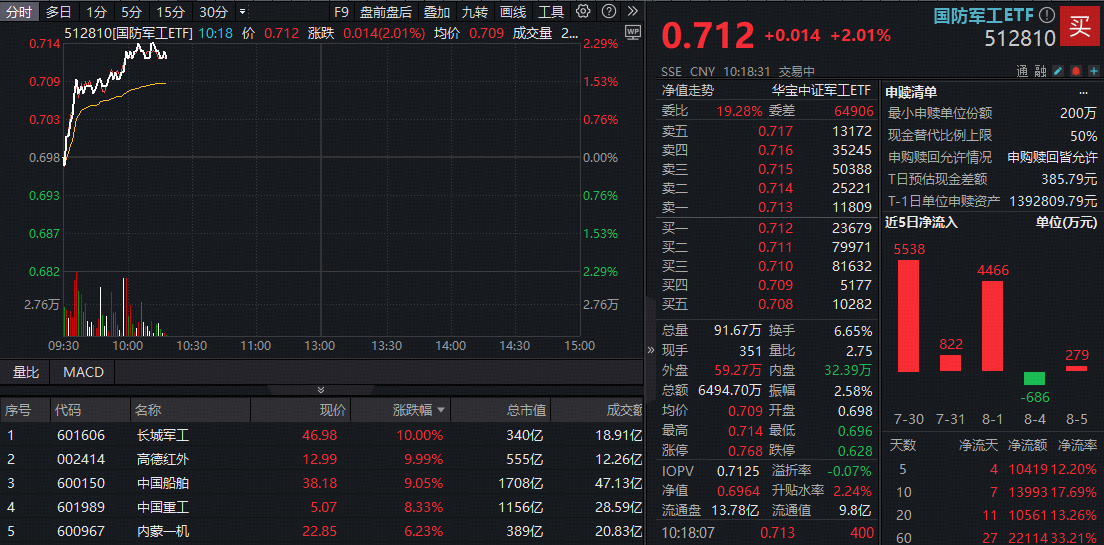Open the 净值走势 net value trend link
Image resolution: width=1104 pixels, height=545 pixels.
[688, 90]
